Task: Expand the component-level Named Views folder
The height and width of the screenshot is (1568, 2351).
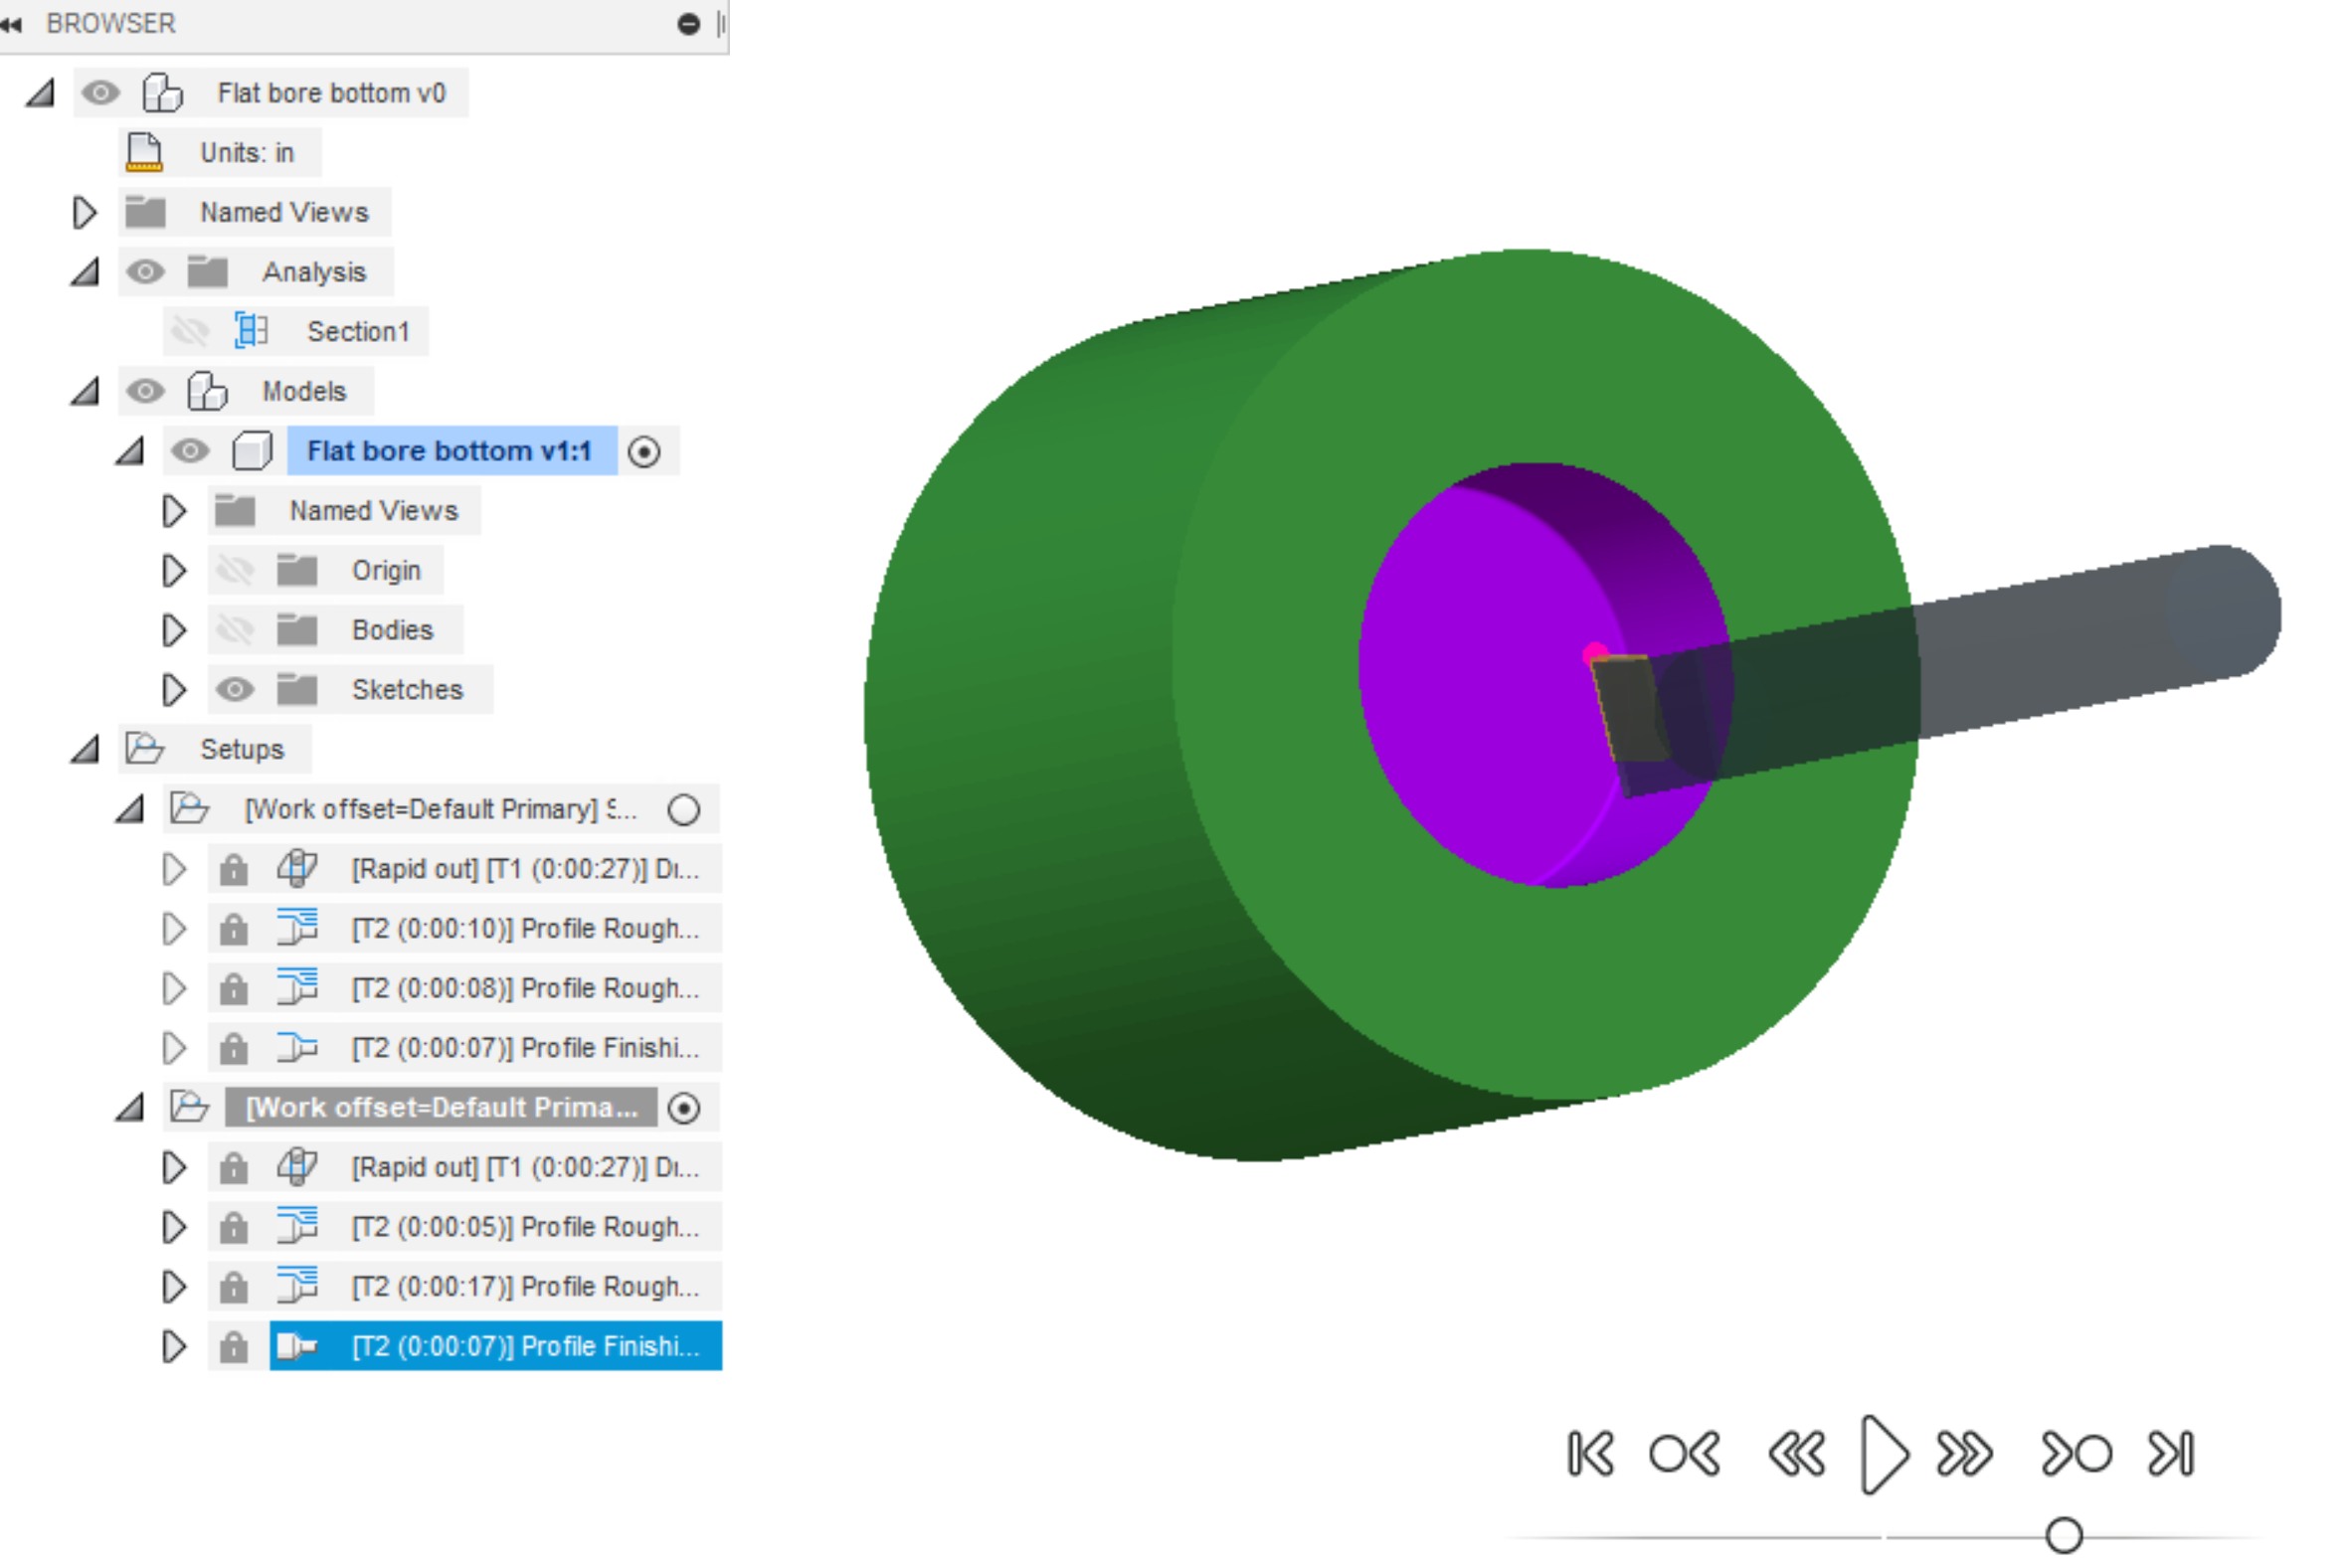Action: pyautogui.click(x=174, y=511)
